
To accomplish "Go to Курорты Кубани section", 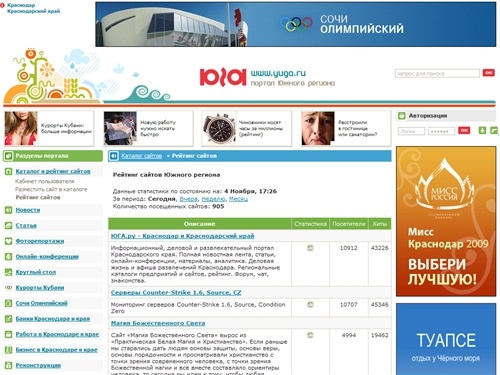I will [40, 288].
